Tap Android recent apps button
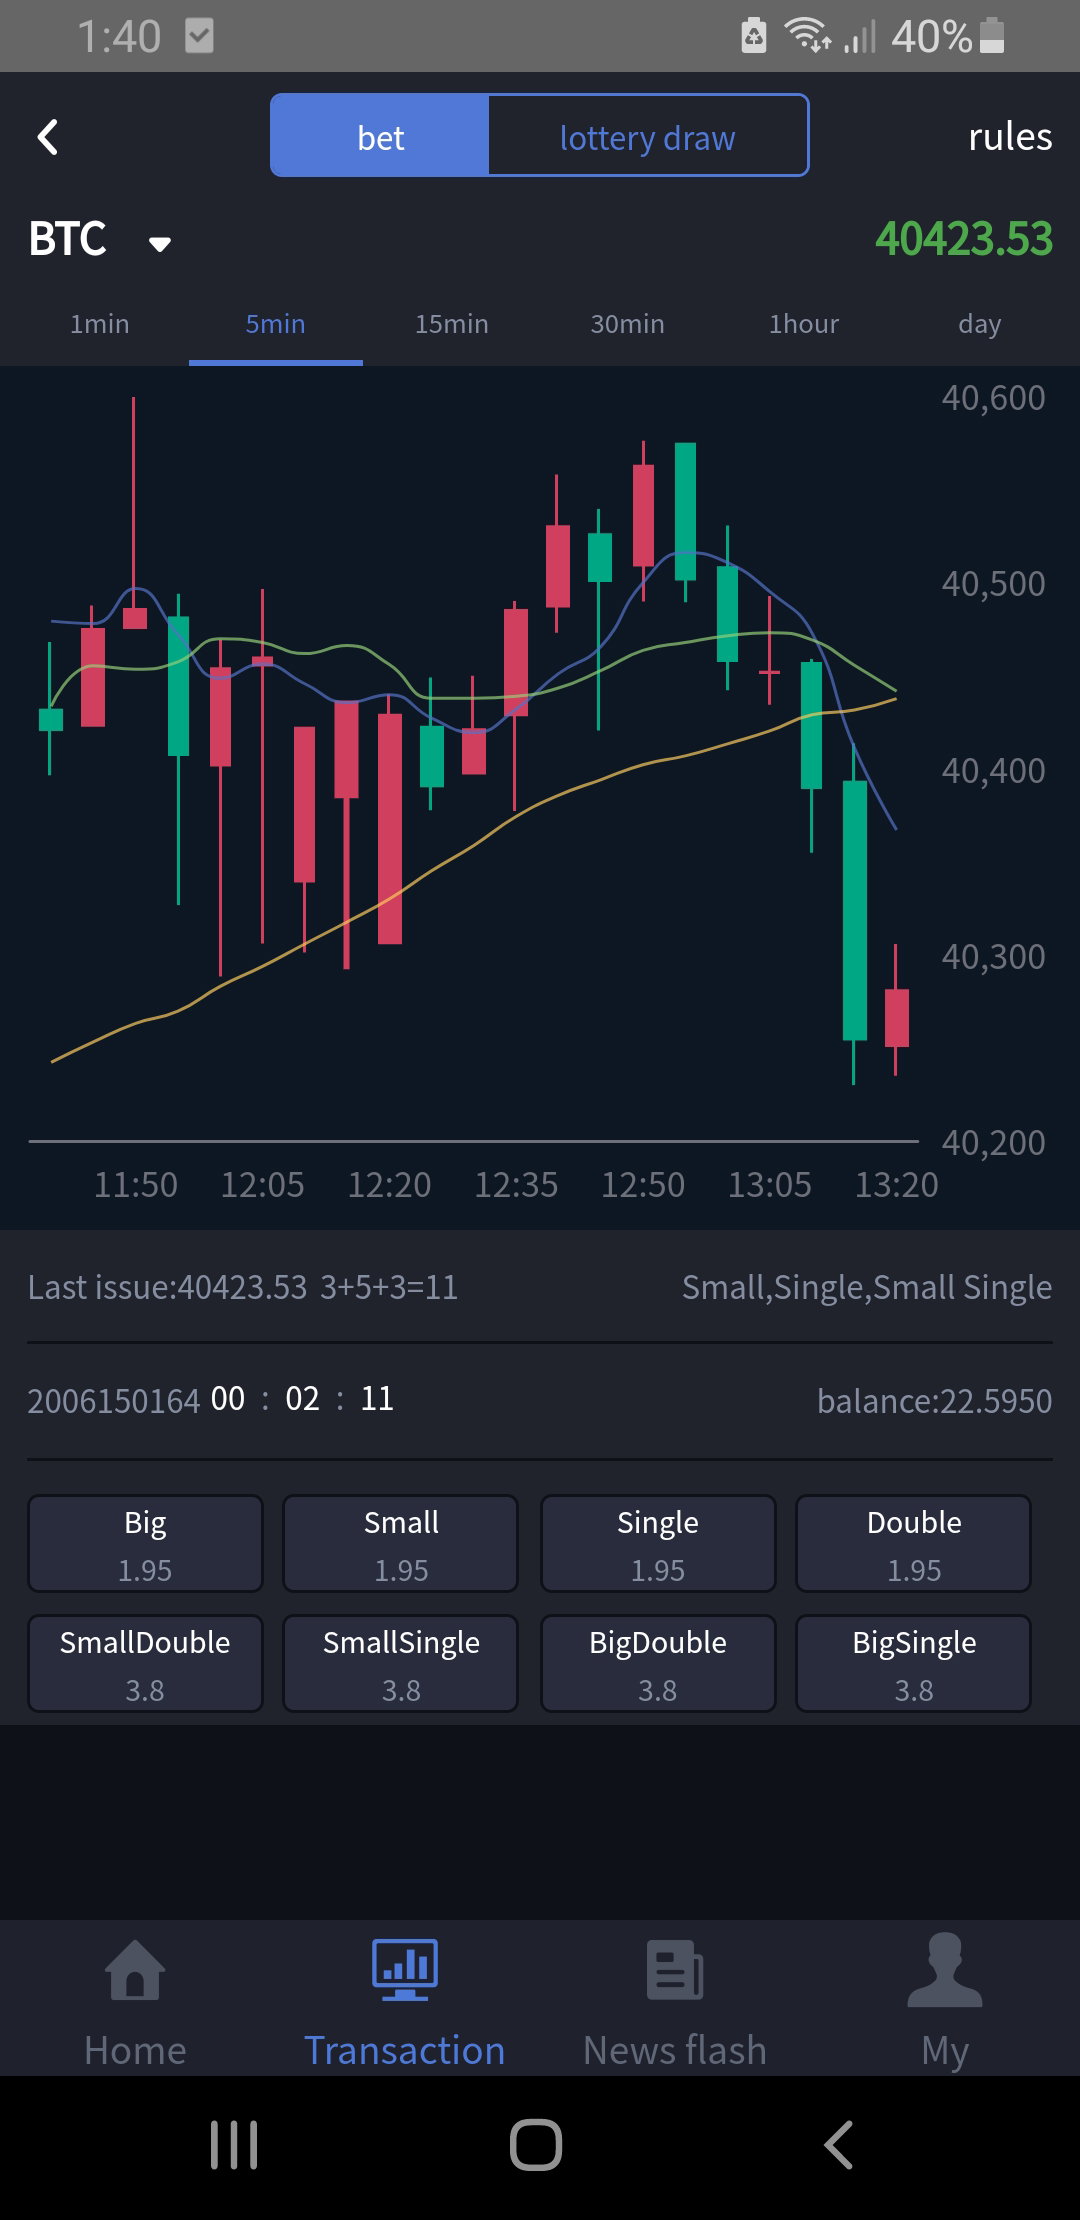Screen dimensions: 1080x2220 [x=234, y=2145]
